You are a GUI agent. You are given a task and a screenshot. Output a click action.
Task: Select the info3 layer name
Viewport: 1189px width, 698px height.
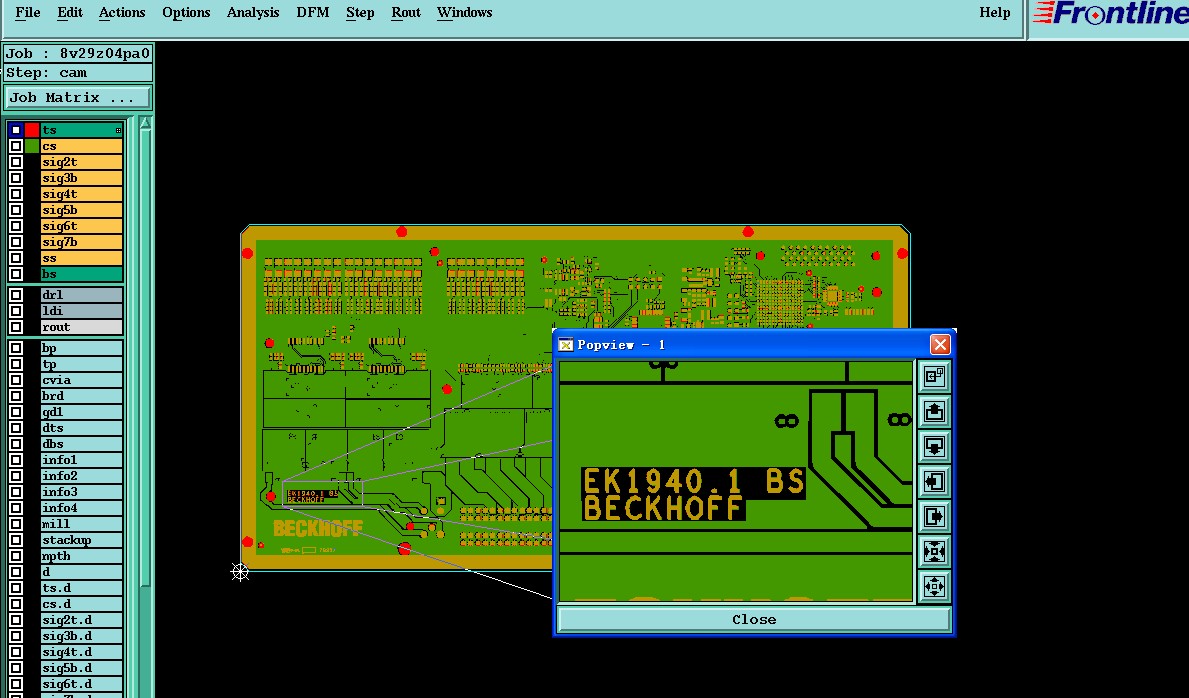click(82, 492)
